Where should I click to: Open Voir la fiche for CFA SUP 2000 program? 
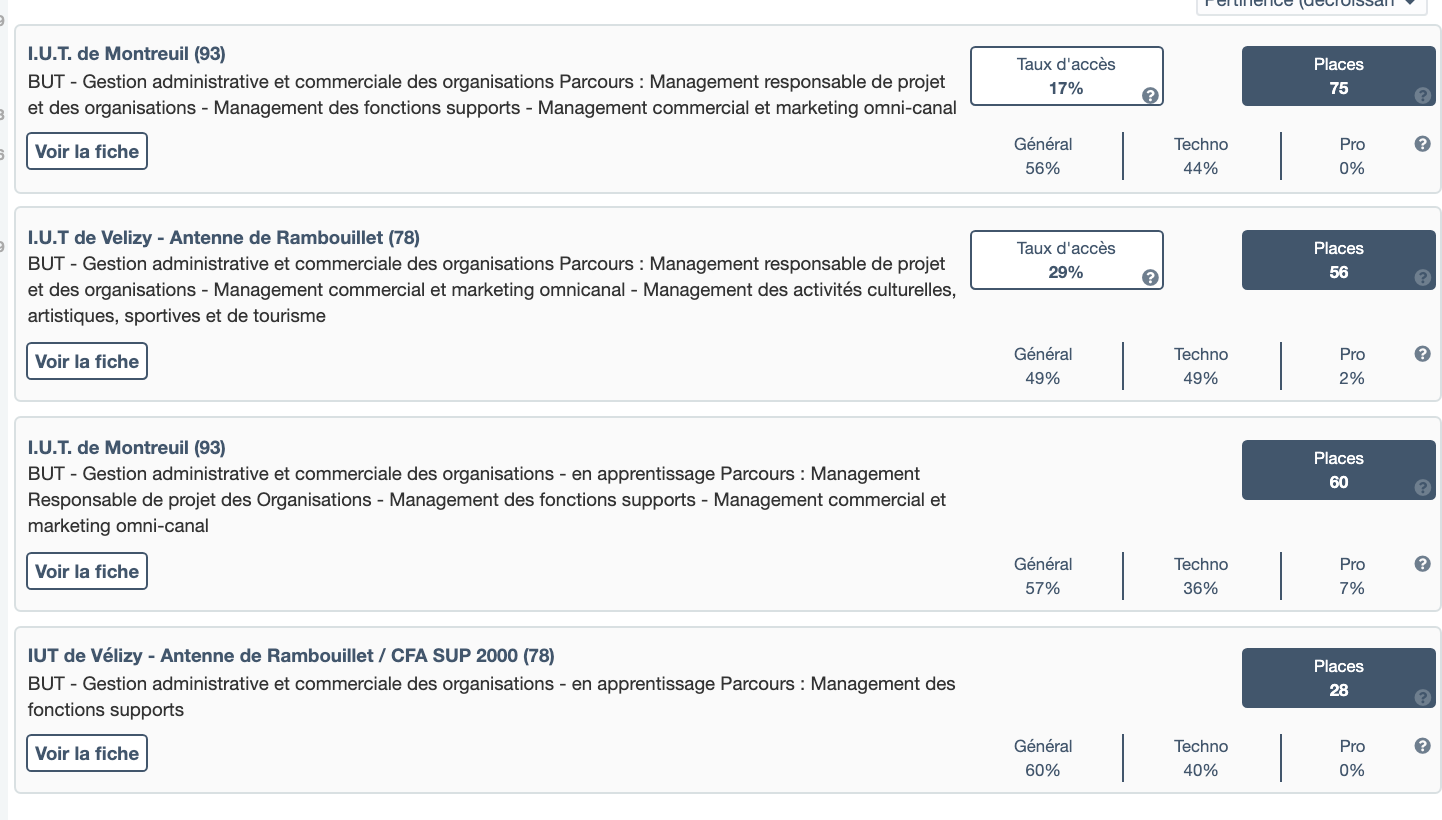click(x=87, y=754)
